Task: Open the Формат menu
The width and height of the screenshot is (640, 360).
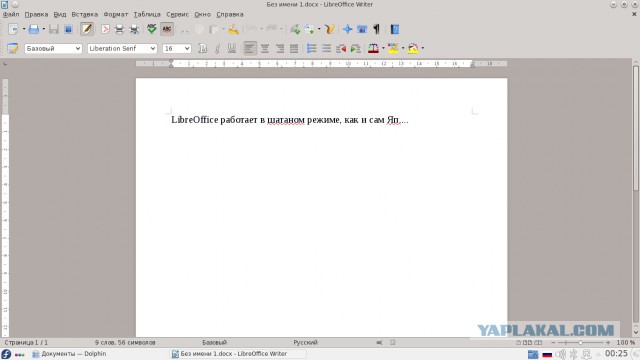Action: tap(116, 14)
